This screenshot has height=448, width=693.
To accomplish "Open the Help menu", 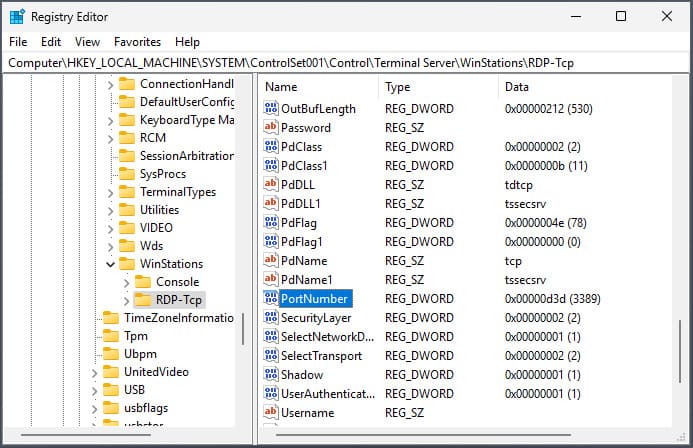I will [187, 42].
